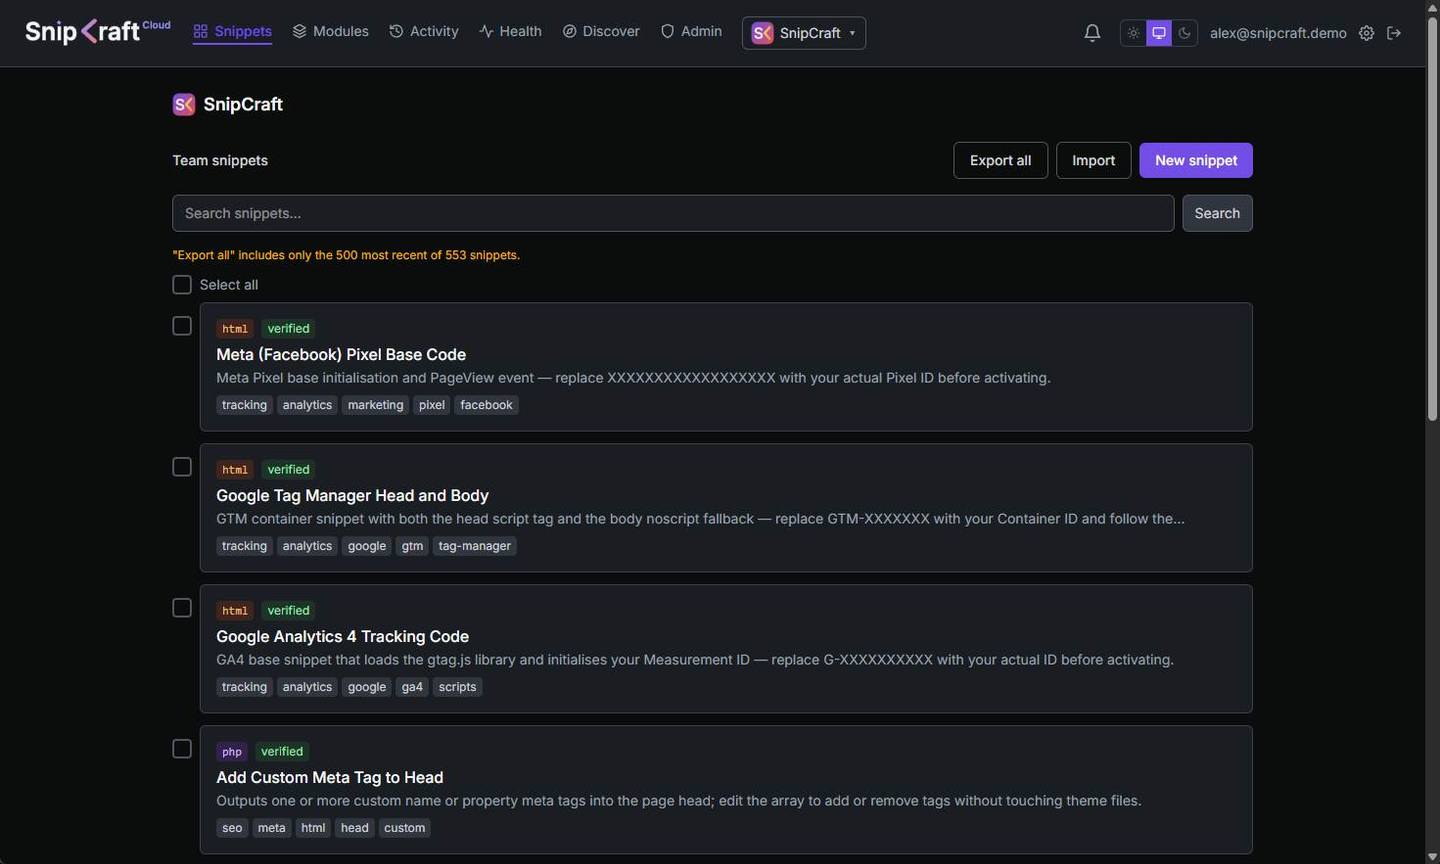Viewport: 1440px width, 864px height.
Task: Focus the Search snippets field
Action: [x=673, y=213]
